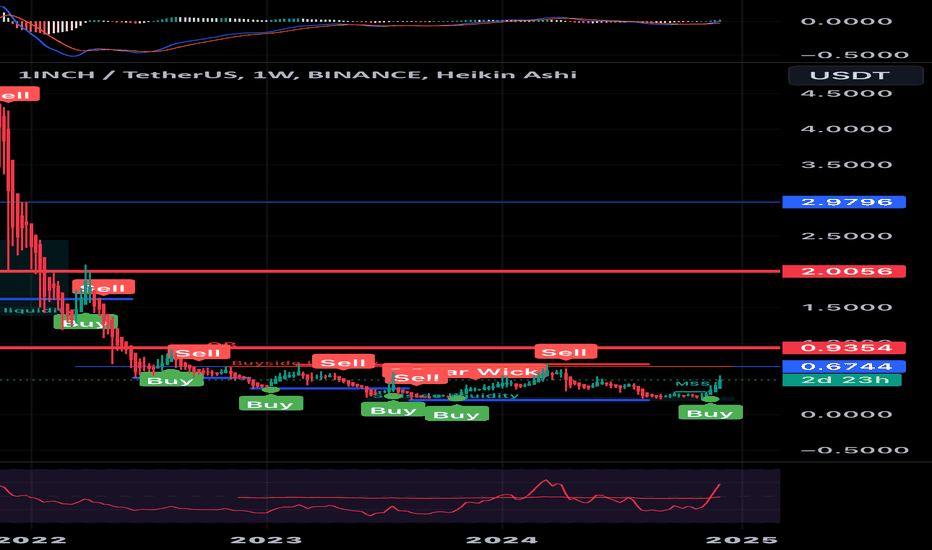Click the 4.0000 price axis value
The image size is (932, 550).
(x=846, y=129)
